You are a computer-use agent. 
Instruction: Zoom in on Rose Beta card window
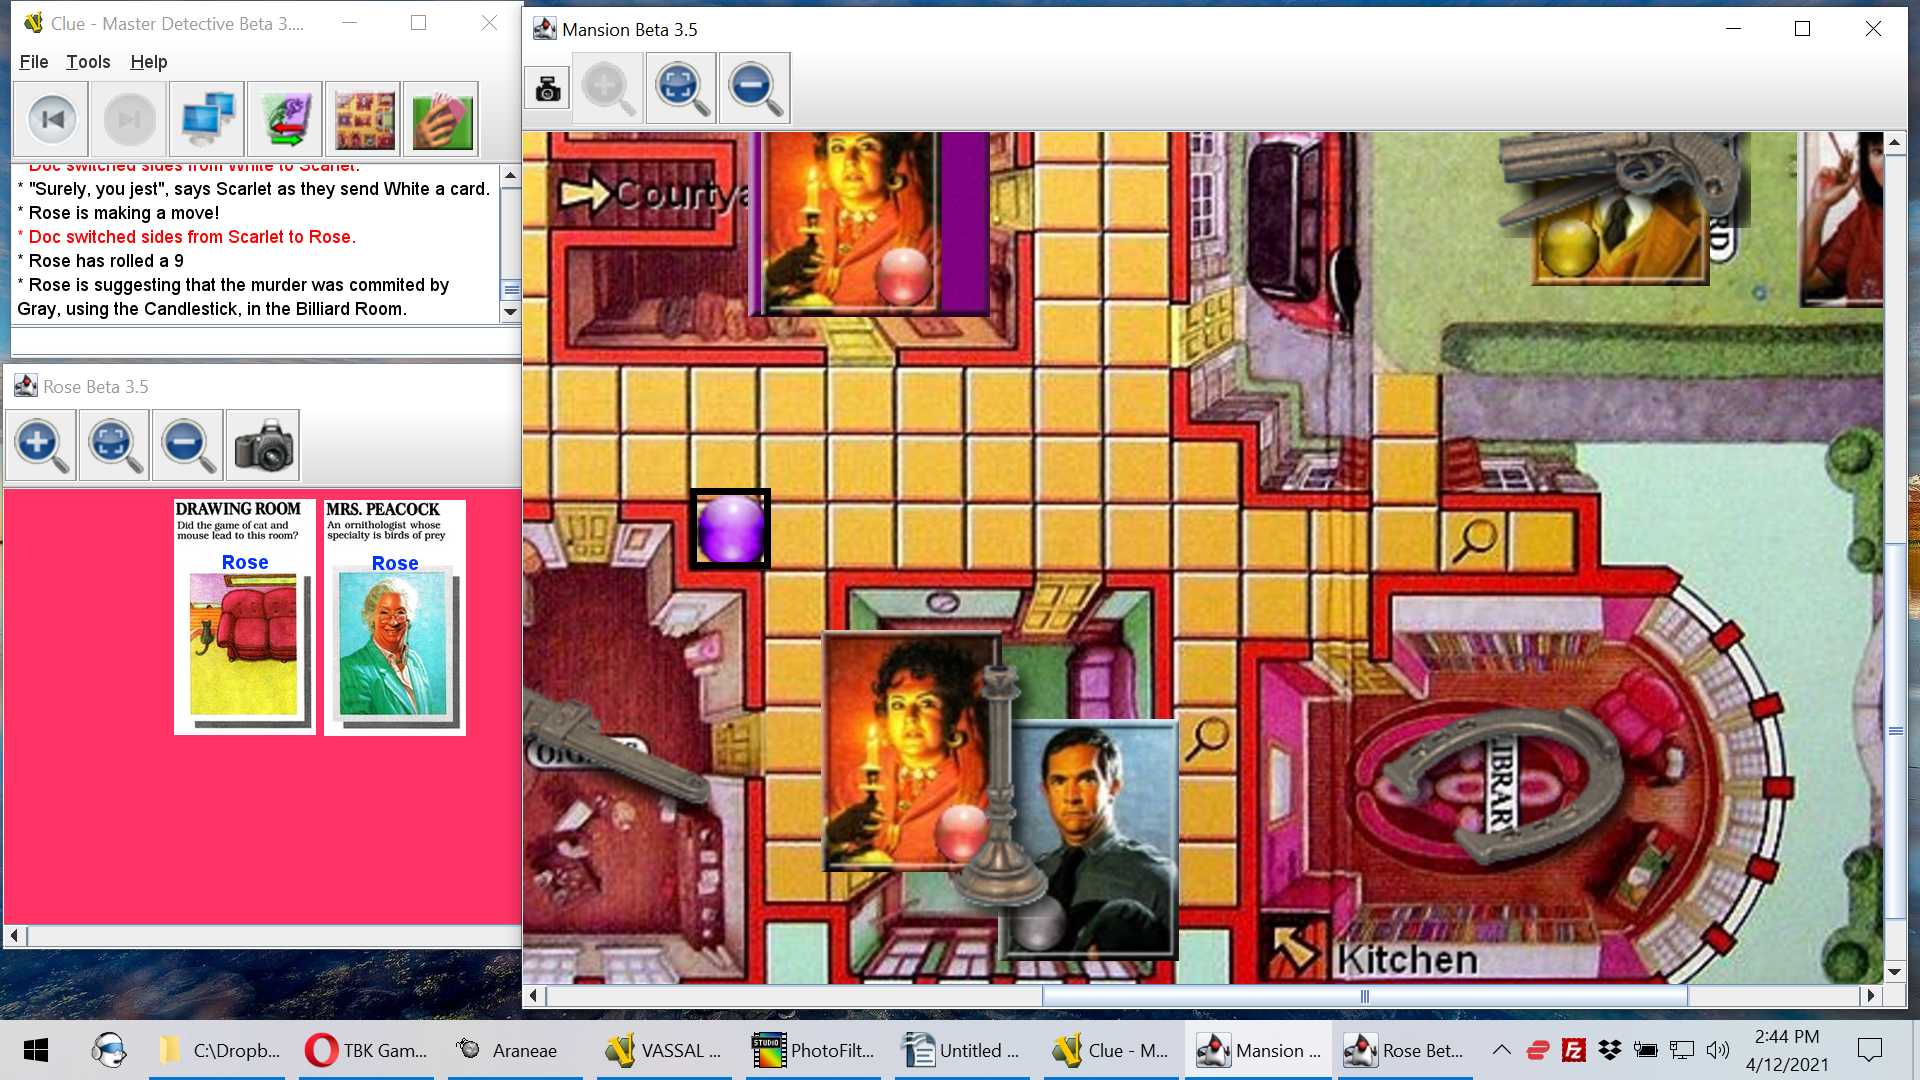click(x=41, y=445)
